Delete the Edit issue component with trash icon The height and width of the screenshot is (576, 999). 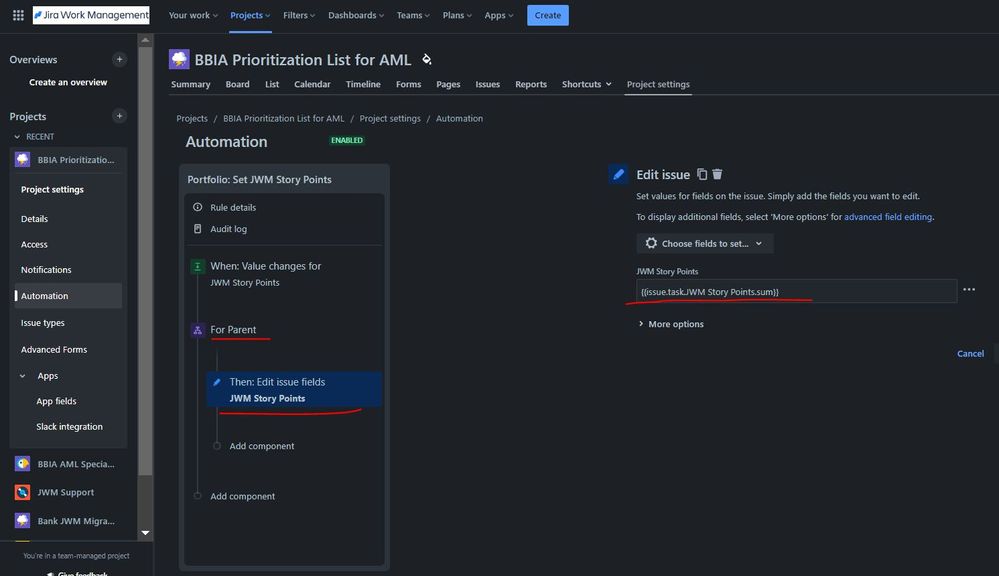[717, 174]
